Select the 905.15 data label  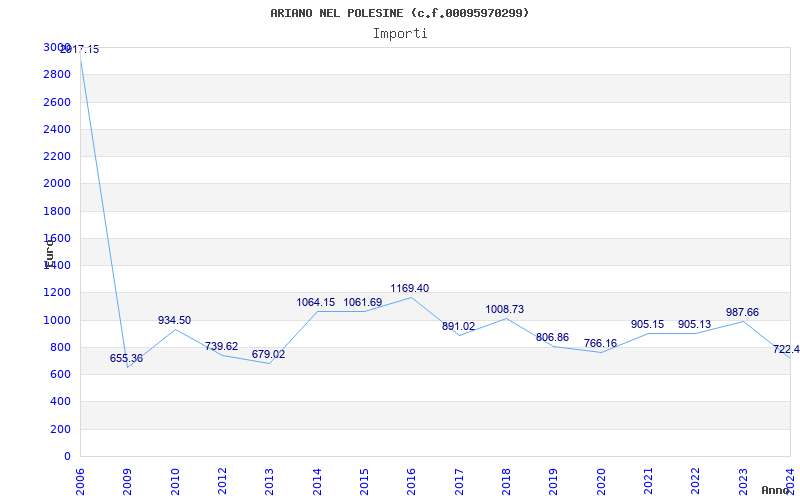pyautogui.click(x=647, y=324)
